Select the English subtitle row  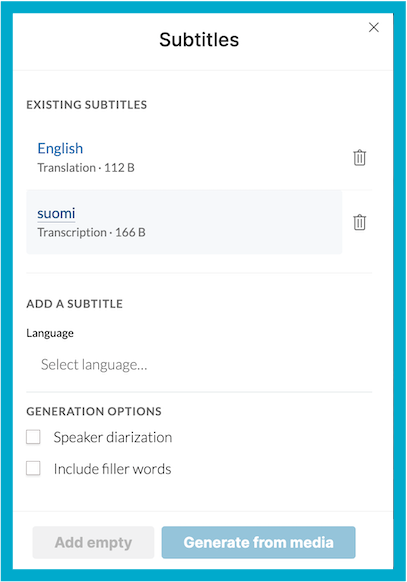[x=184, y=158]
